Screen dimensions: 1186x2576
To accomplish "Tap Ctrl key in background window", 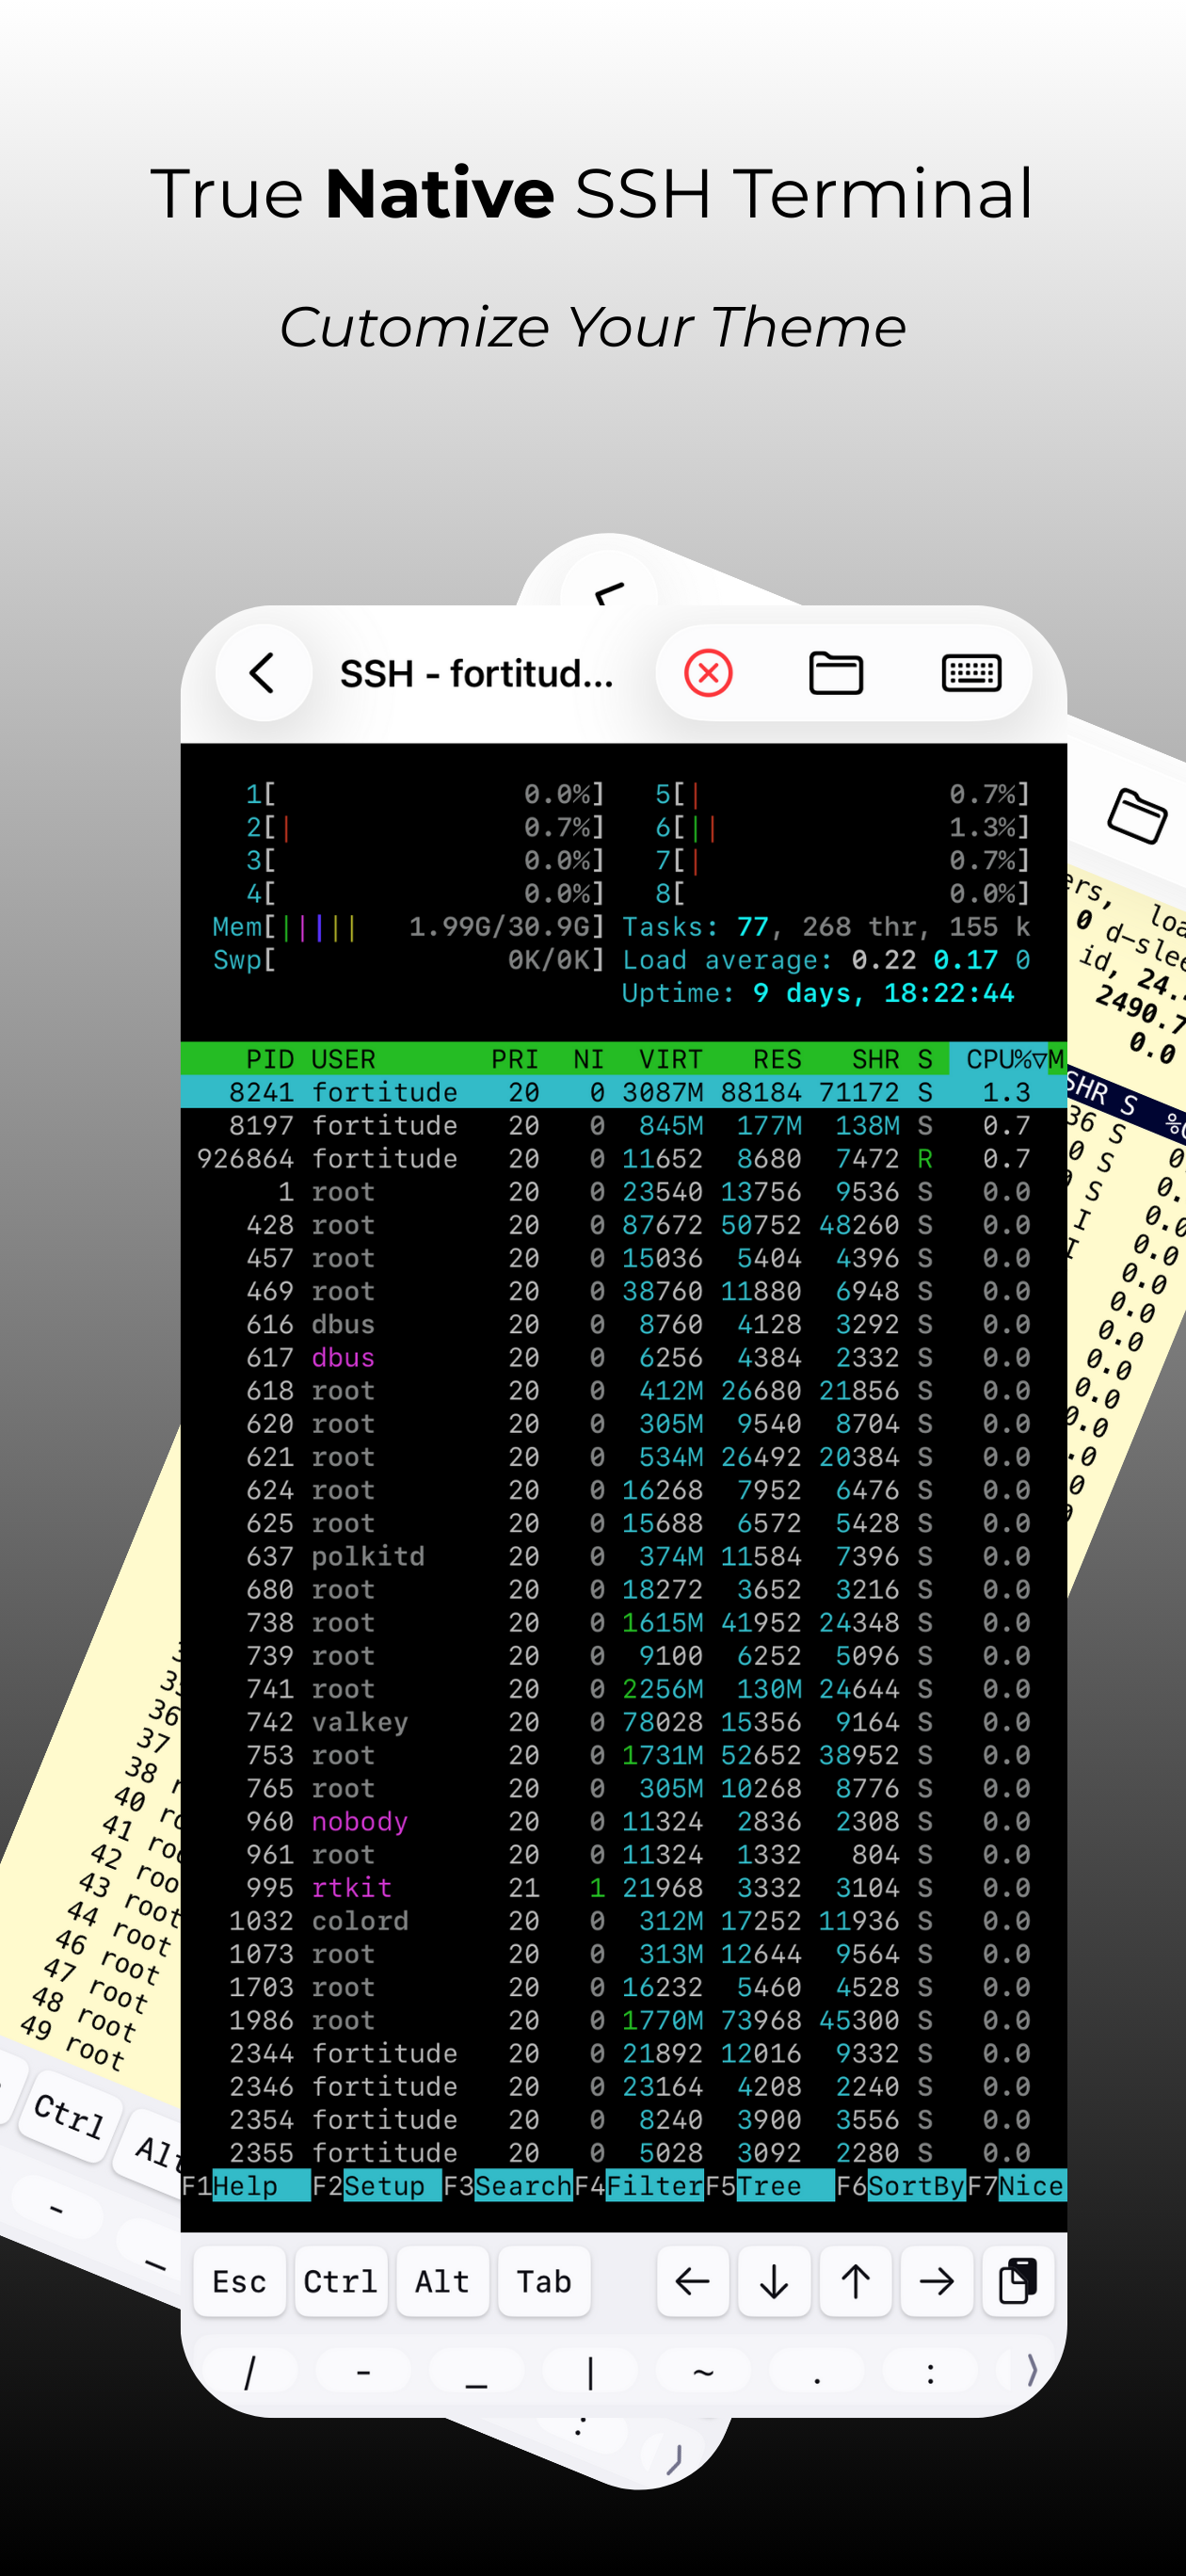I will tap(68, 2115).
